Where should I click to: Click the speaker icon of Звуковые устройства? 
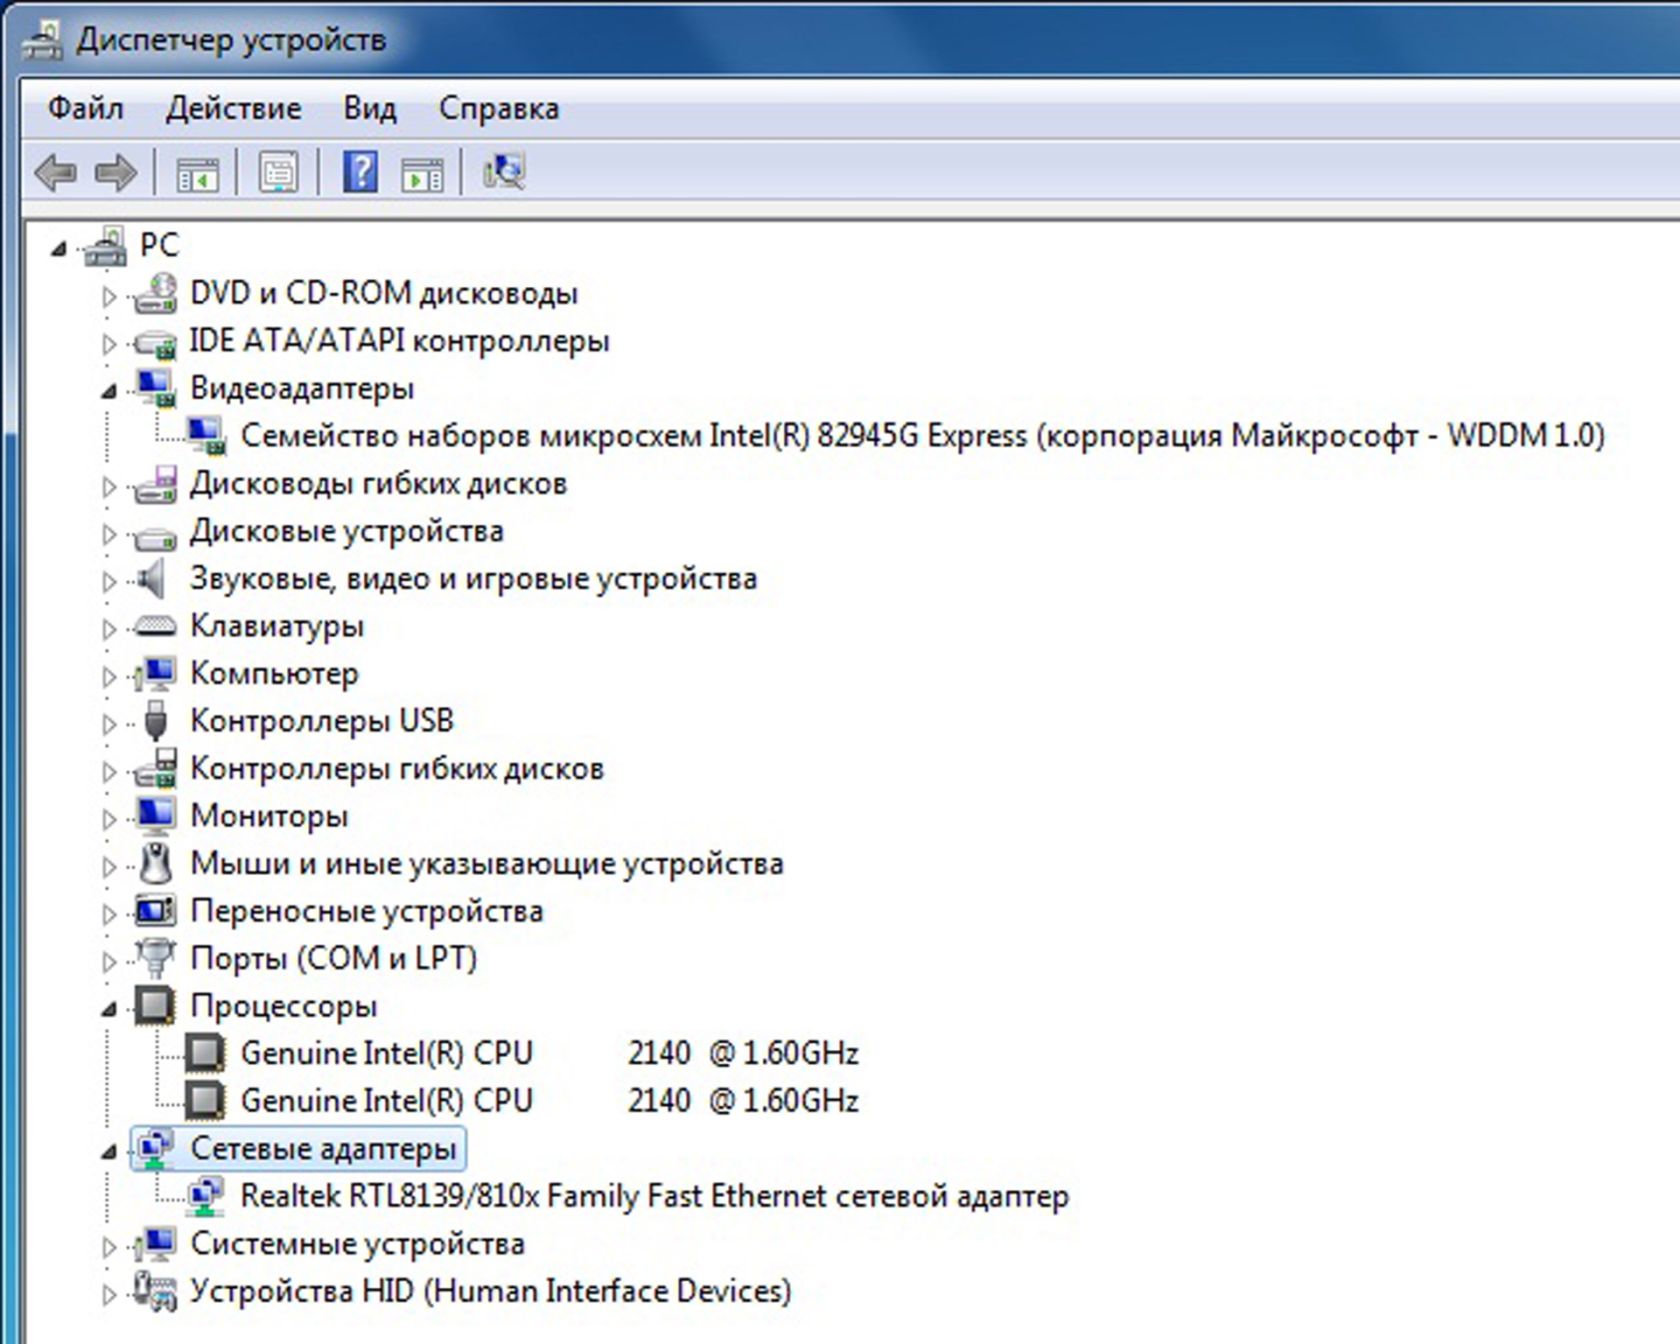click(151, 578)
